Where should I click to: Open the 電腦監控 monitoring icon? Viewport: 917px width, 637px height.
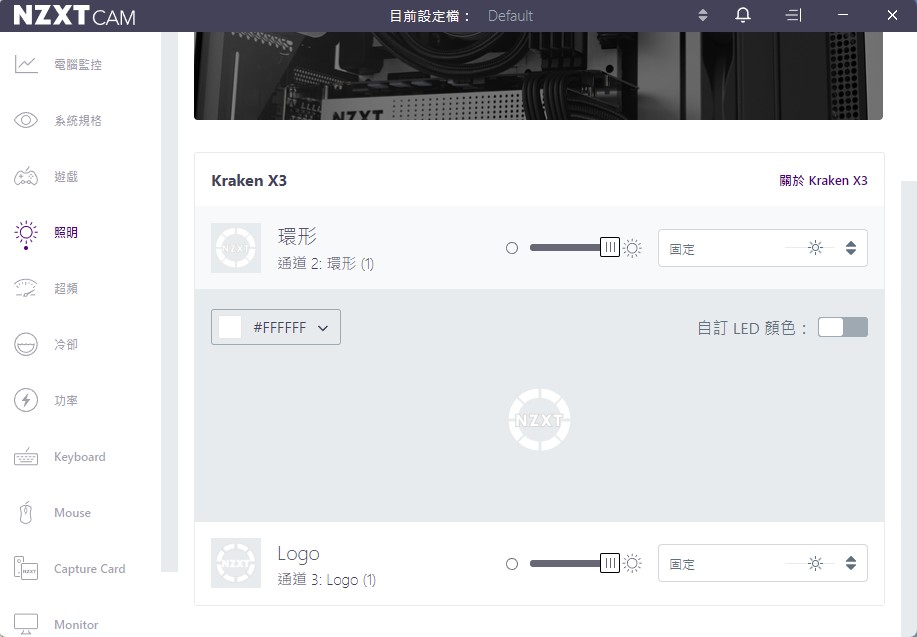(26, 64)
